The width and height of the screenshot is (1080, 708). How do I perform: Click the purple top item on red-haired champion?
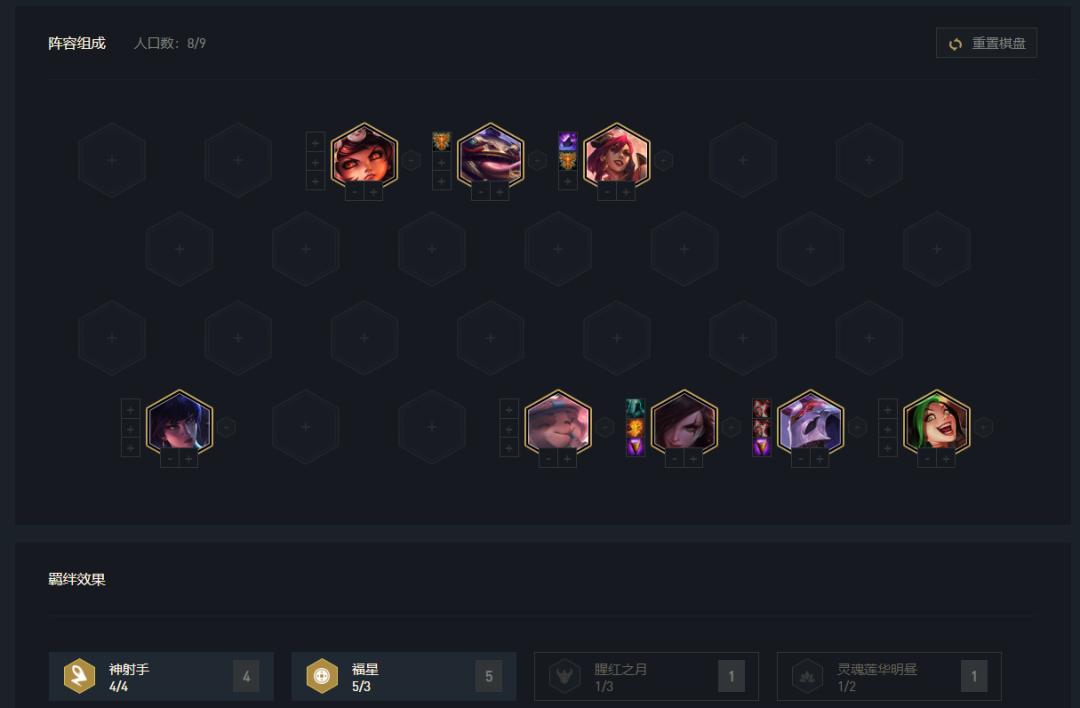click(568, 142)
